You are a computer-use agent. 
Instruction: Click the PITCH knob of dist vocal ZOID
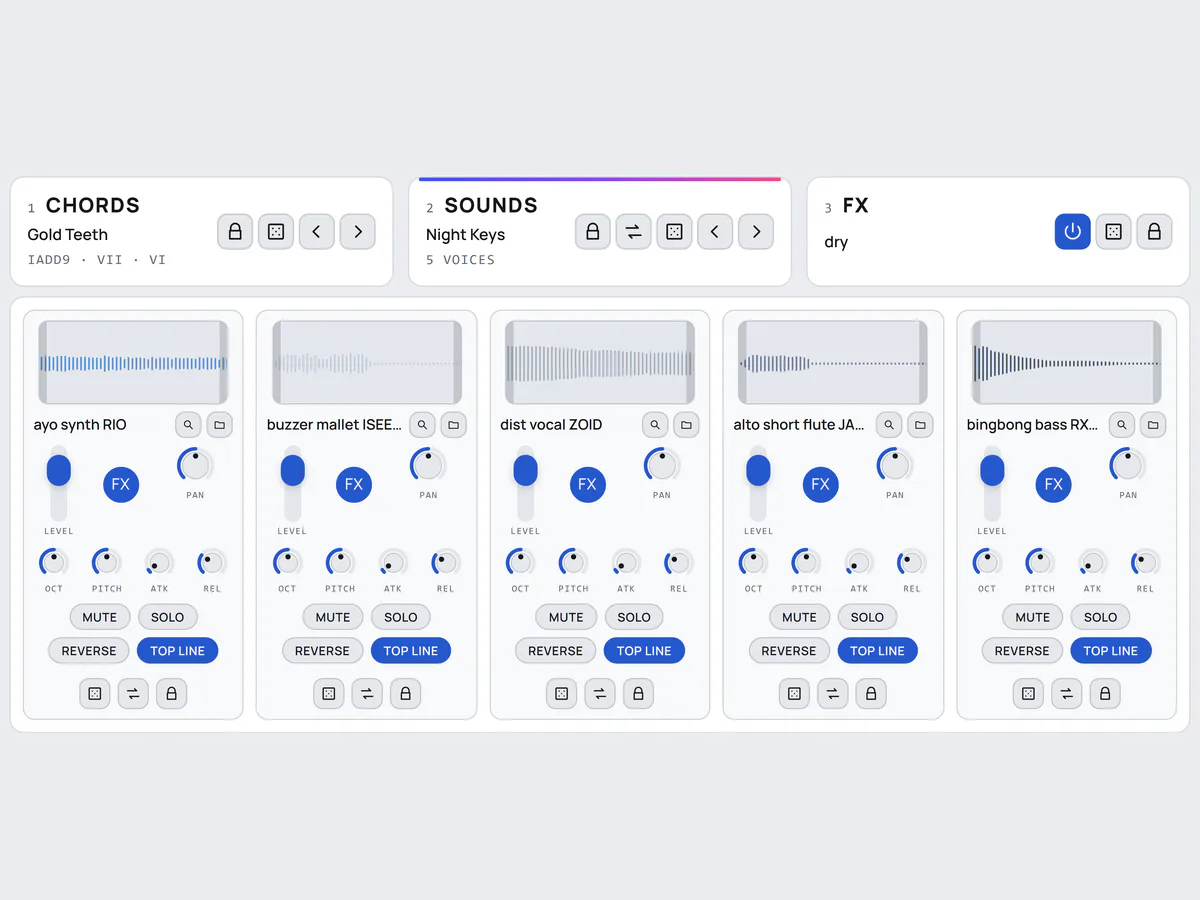[574, 562]
